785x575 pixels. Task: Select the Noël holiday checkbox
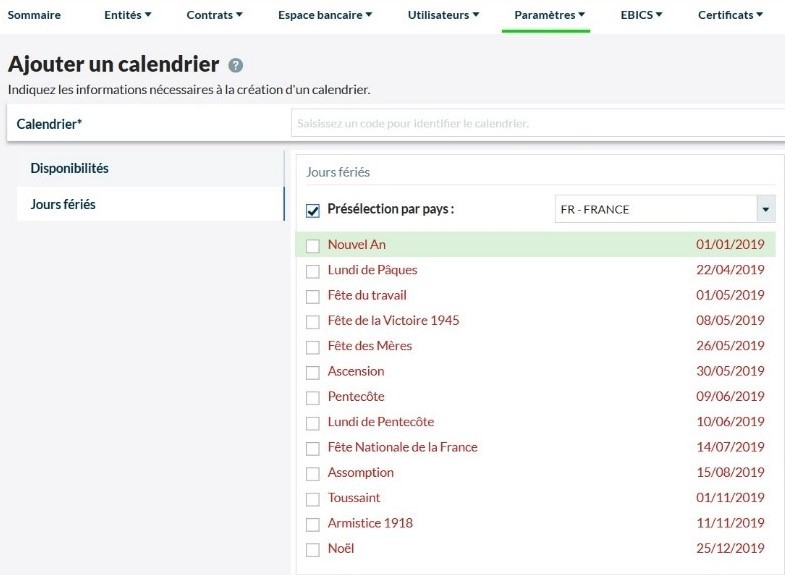click(313, 549)
